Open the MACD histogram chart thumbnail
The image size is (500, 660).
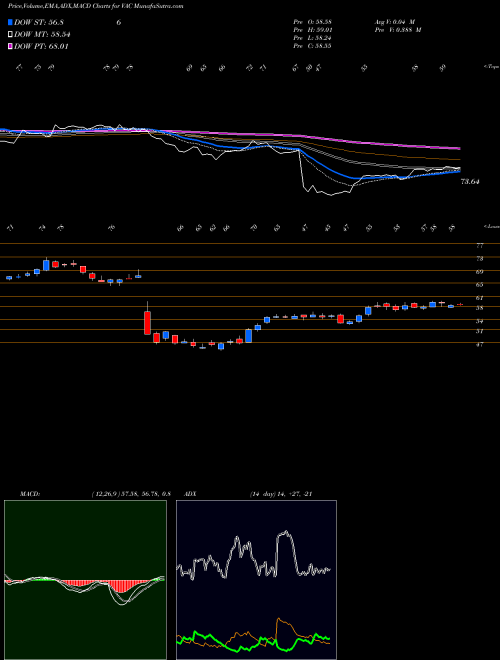coord(85,580)
